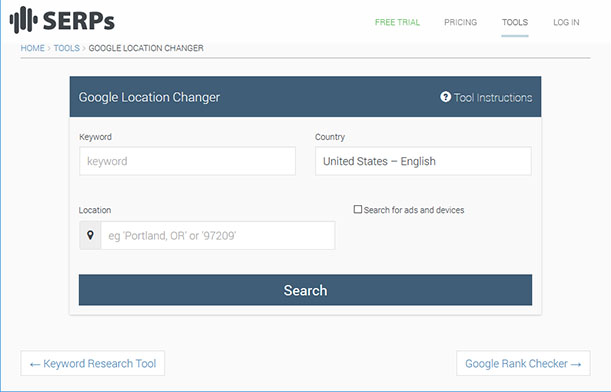Click the Google Location Changer panel title
This screenshot has height=392, width=611.
click(x=149, y=97)
